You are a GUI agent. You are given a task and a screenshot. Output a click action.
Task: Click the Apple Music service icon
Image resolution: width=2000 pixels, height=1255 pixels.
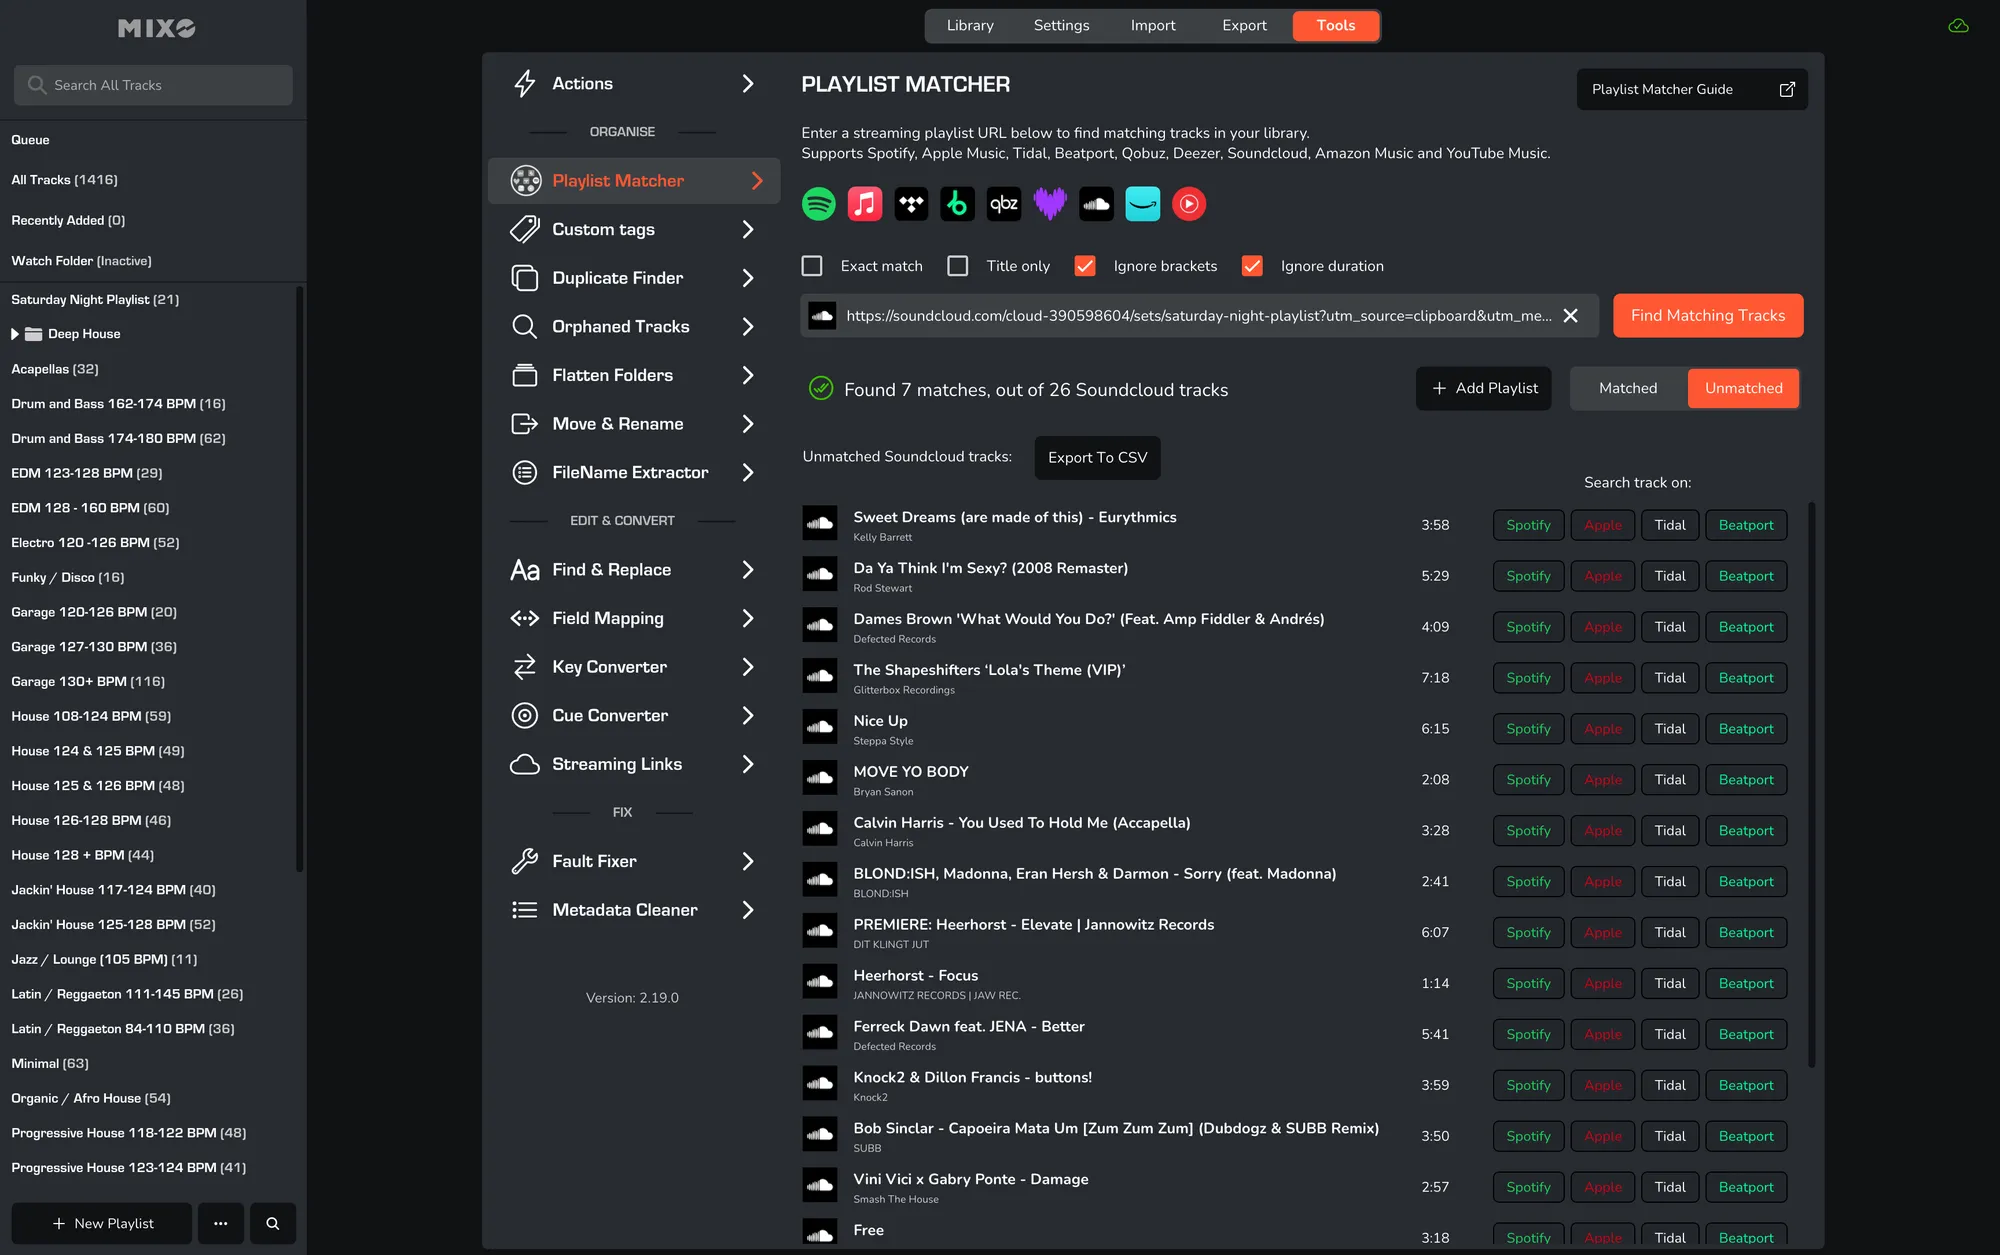click(x=865, y=204)
